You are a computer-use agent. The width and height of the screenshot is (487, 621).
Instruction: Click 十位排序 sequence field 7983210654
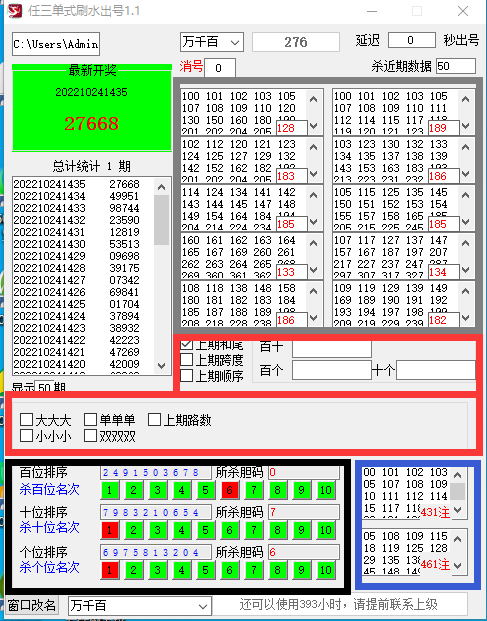click(x=156, y=512)
